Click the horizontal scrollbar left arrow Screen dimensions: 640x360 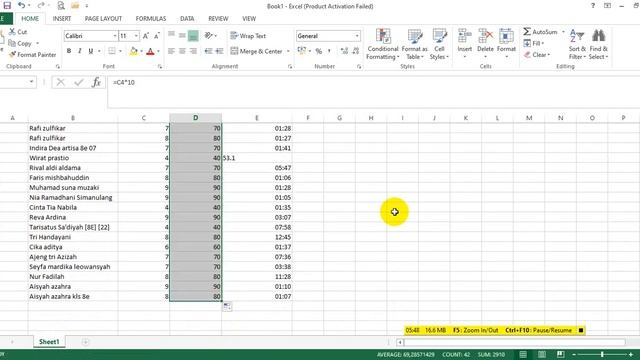click(x=400, y=342)
